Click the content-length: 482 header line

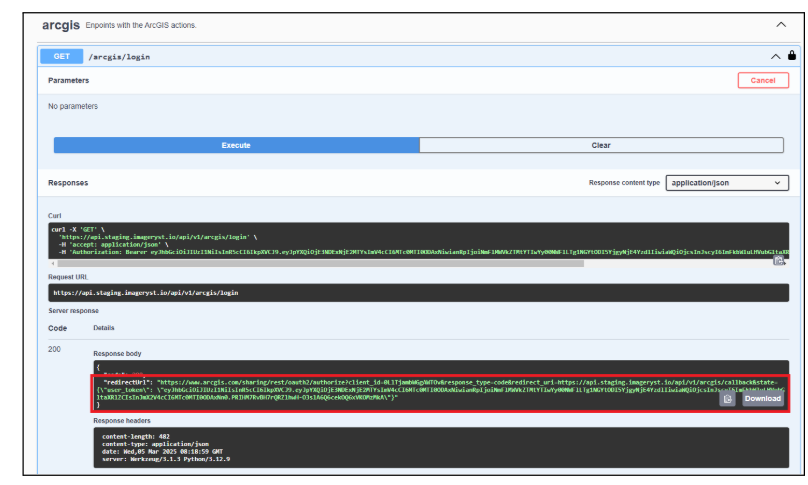tap(136, 437)
